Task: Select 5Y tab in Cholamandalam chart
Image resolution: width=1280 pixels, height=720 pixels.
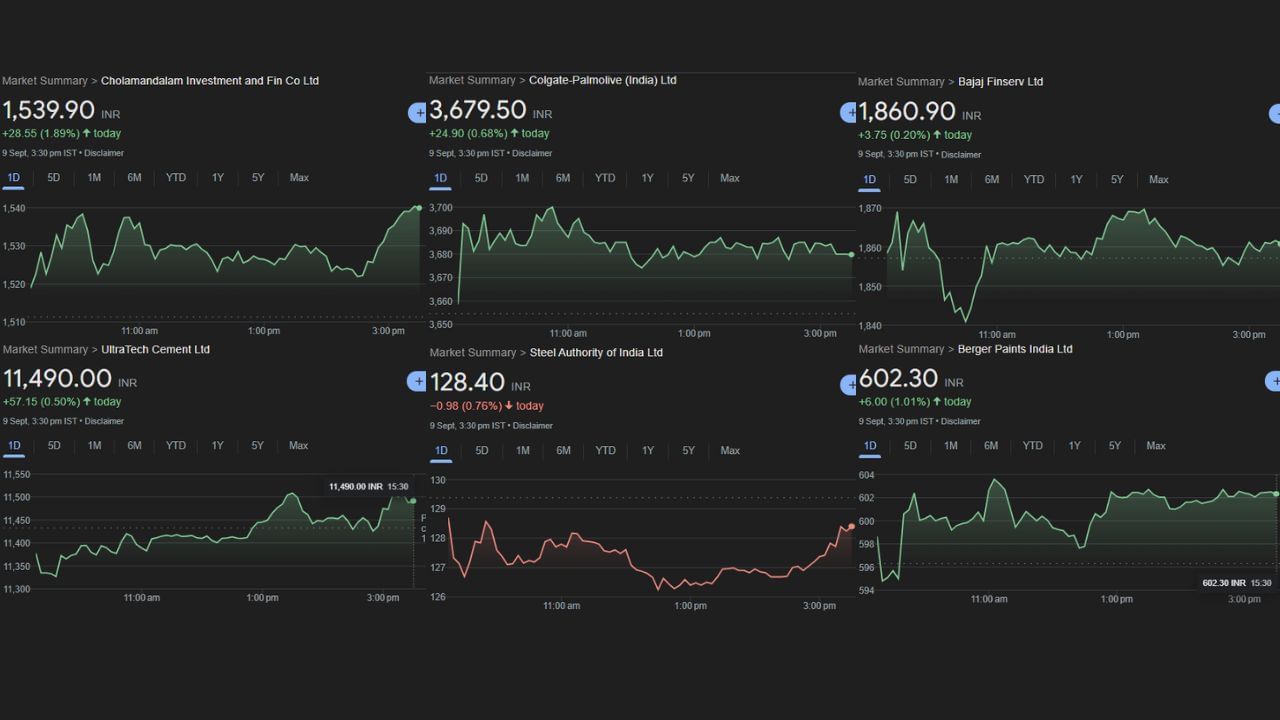Action: [258, 178]
